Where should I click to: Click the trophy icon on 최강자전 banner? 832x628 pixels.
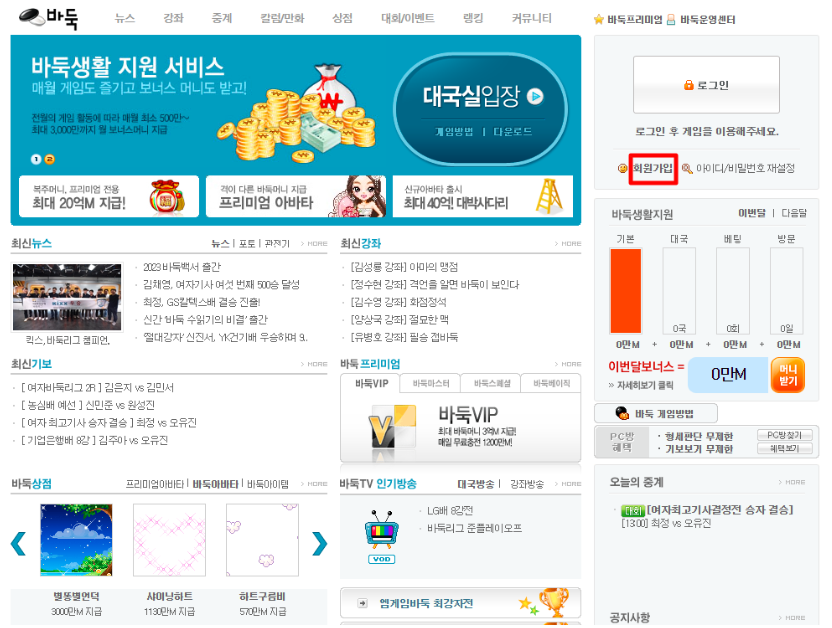[554, 602]
